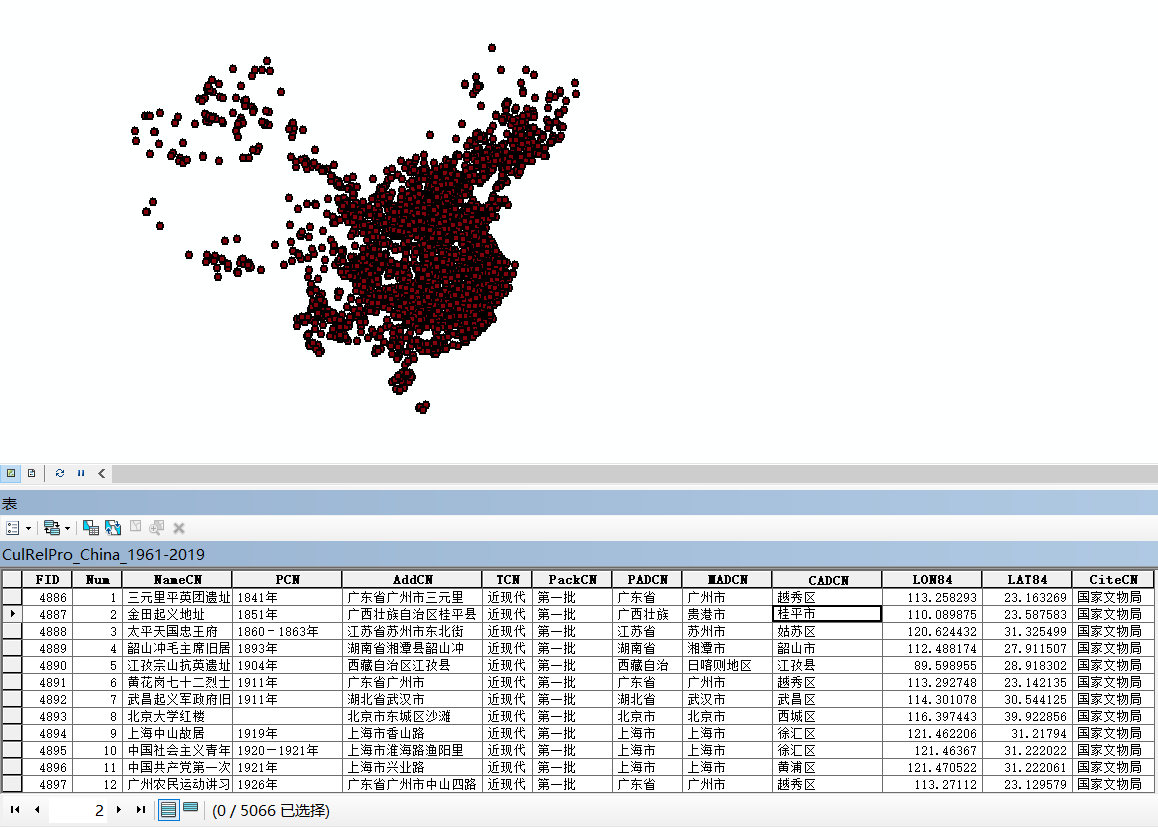Click the cell 上海市香山路
The image size is (1158, 828).
pyautogui.click(x=412, y=733)
